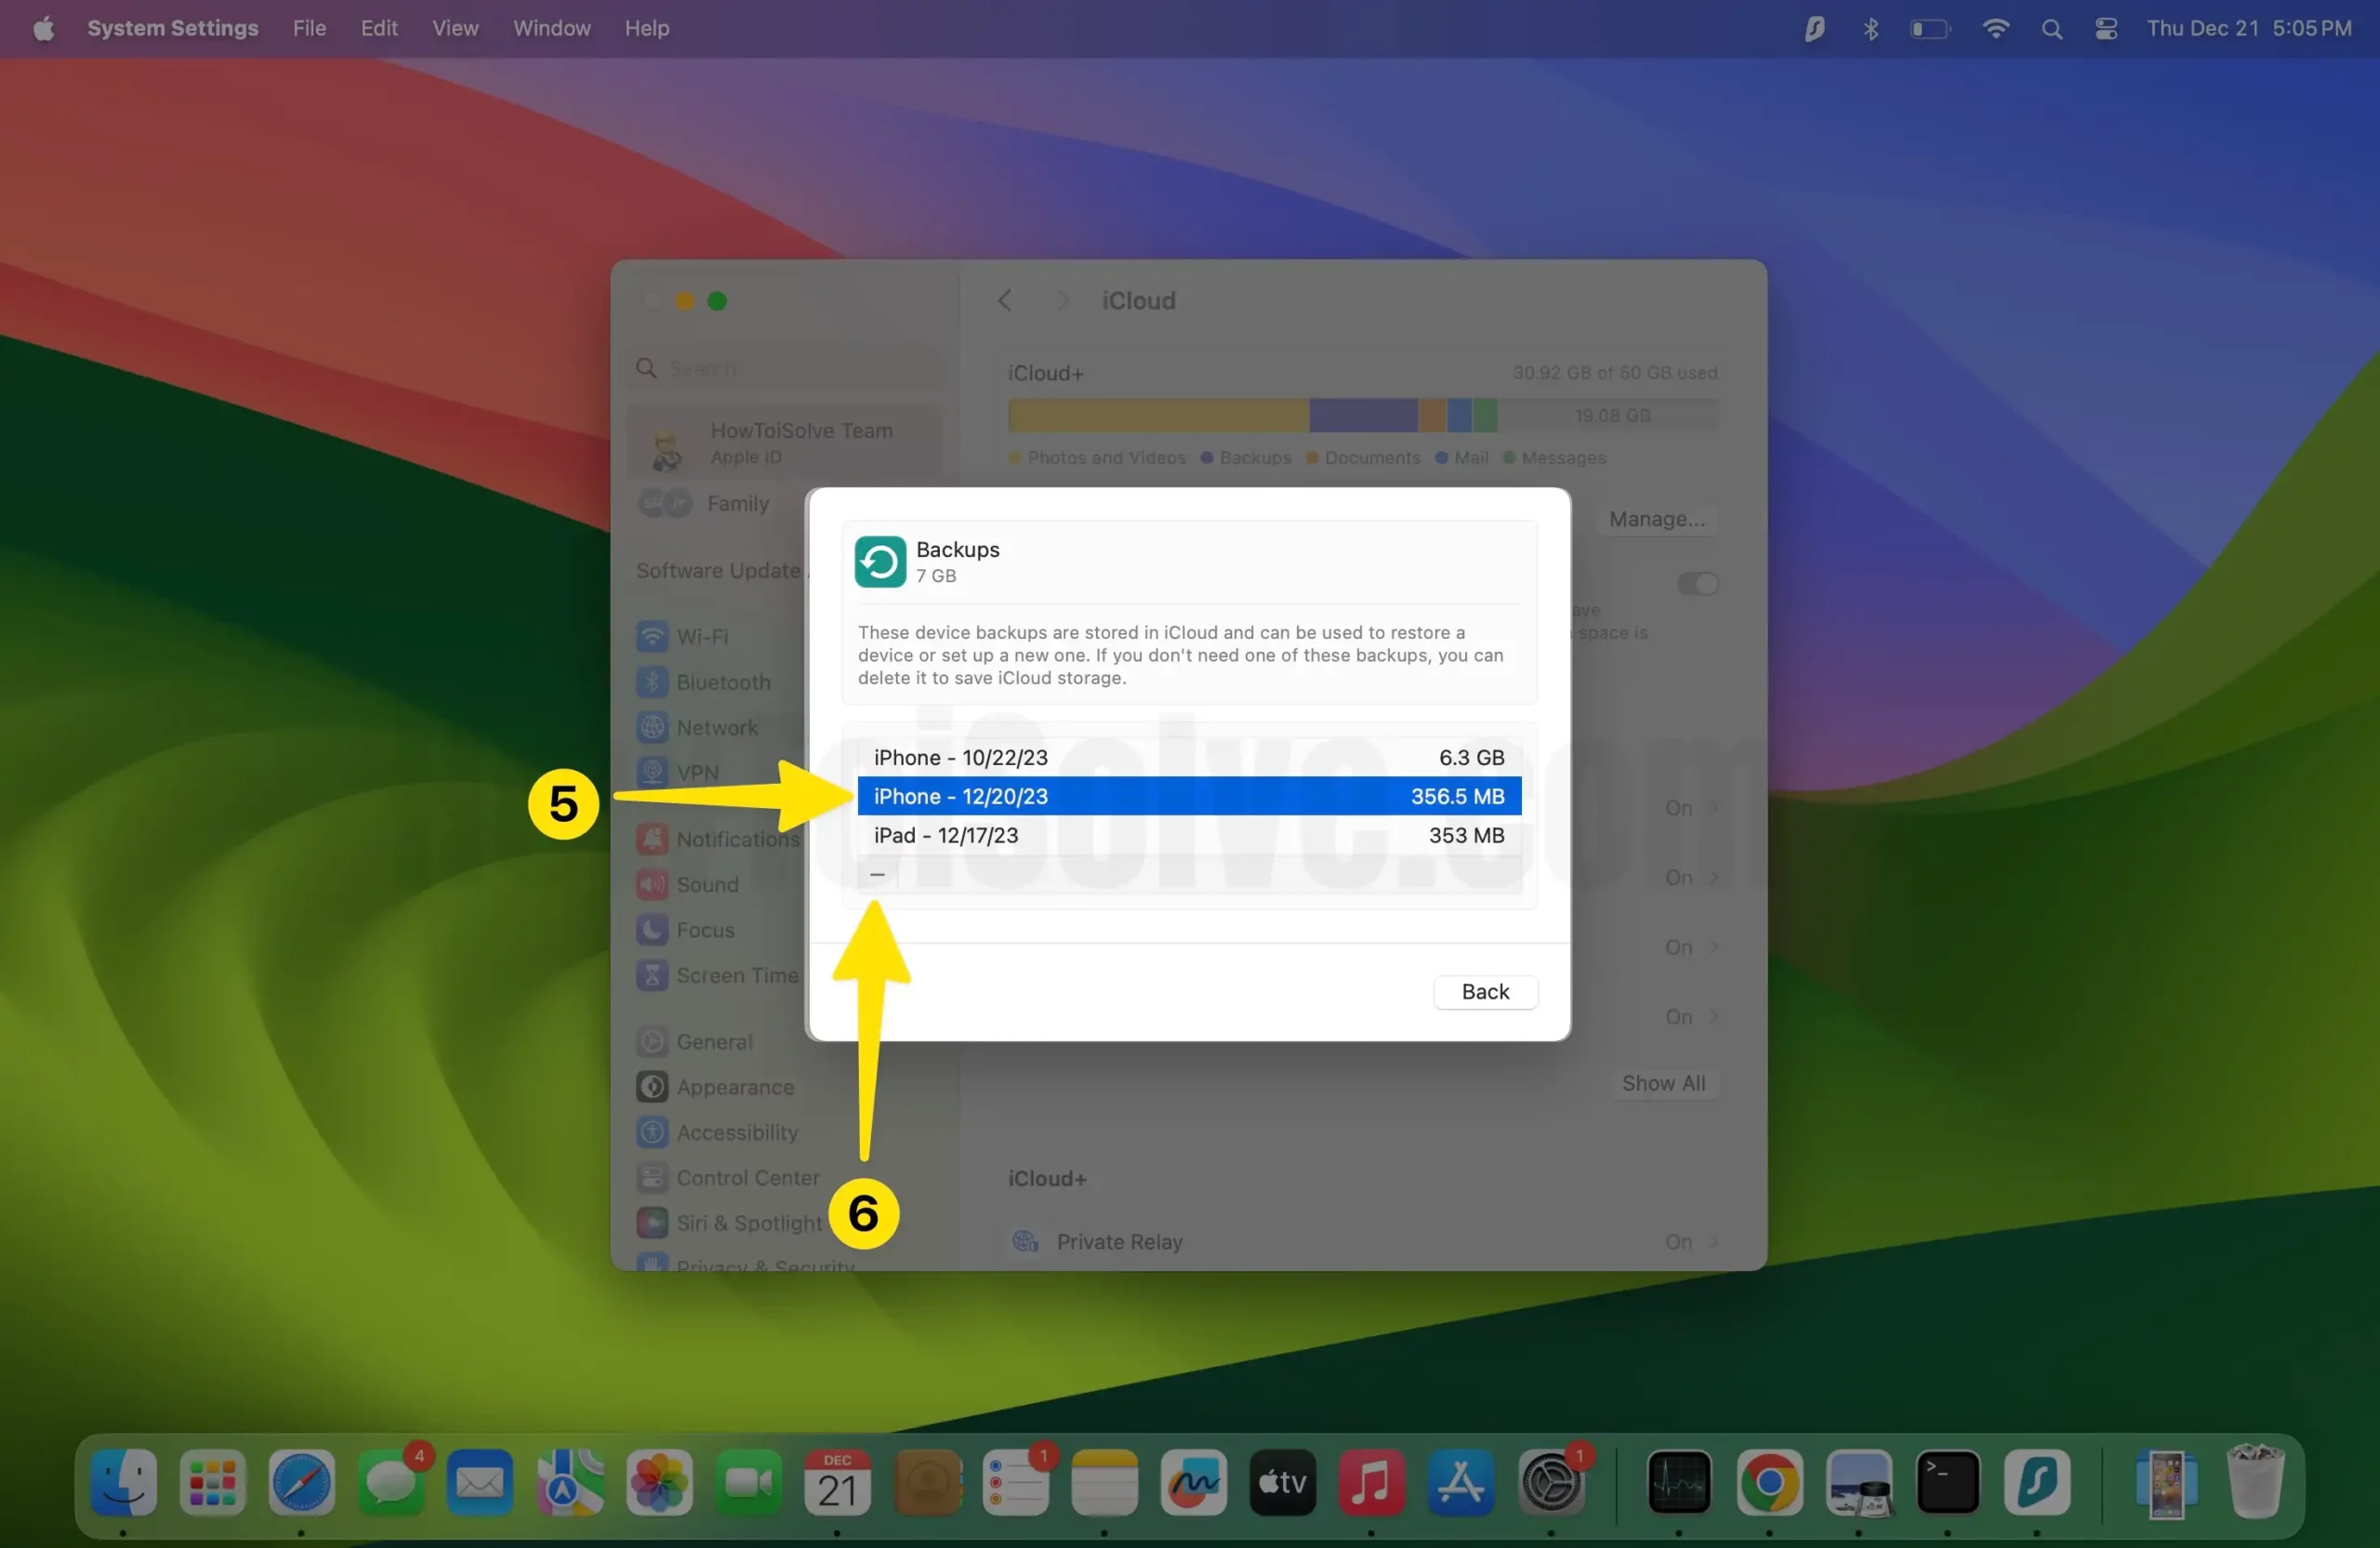The width and height of the screenshot is (2380, 1548).
Task: Open Activity Monitor in the Dock
Action: coord(1678,1482)
